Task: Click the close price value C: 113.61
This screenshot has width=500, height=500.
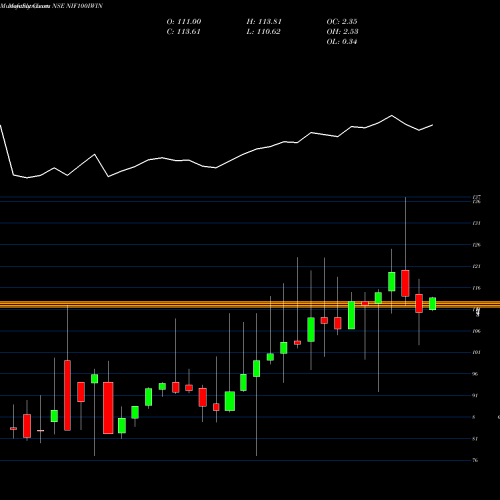Action: coord(183,32)
